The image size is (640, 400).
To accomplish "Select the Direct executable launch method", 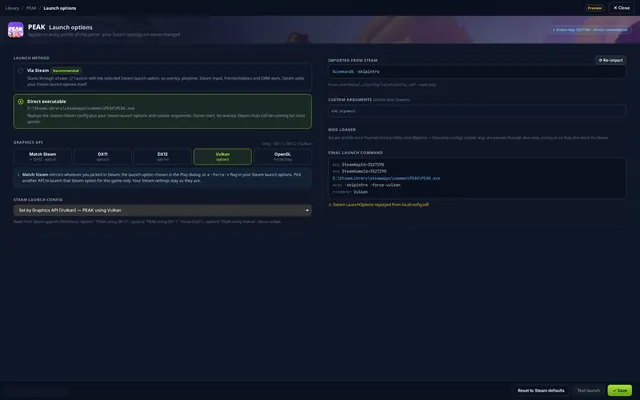I will [x=162, y=111].
